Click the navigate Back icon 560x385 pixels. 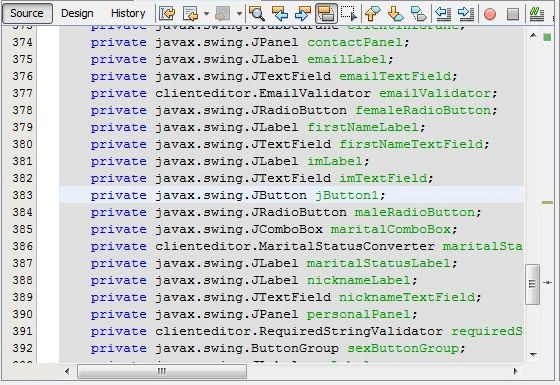[x=190, y=14]
